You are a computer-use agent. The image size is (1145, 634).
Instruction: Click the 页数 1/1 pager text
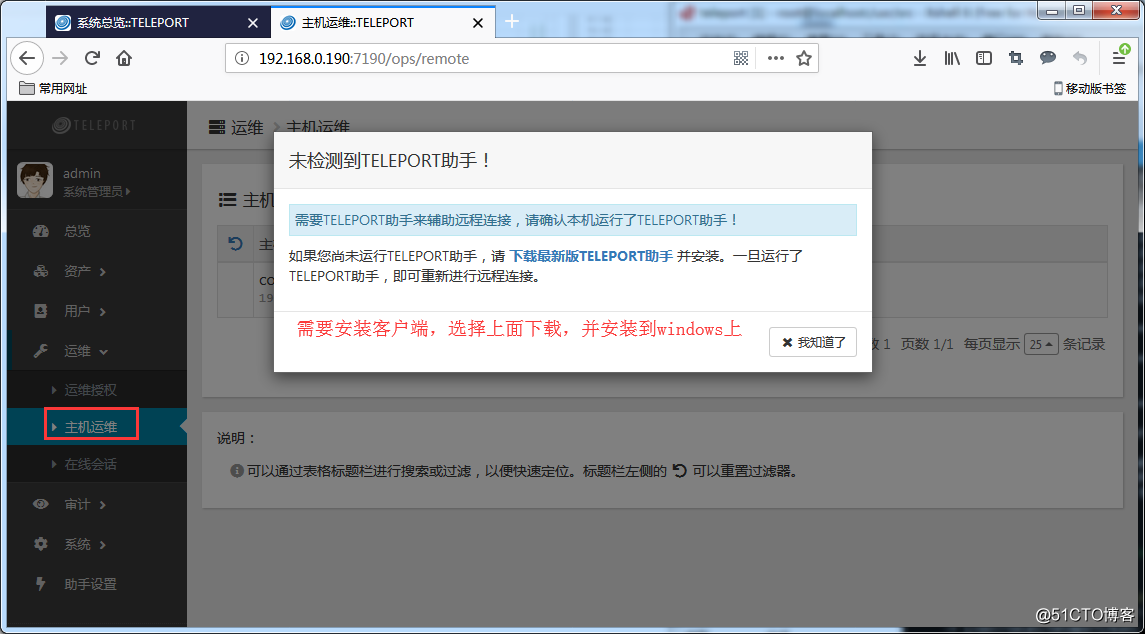[927, 343]
